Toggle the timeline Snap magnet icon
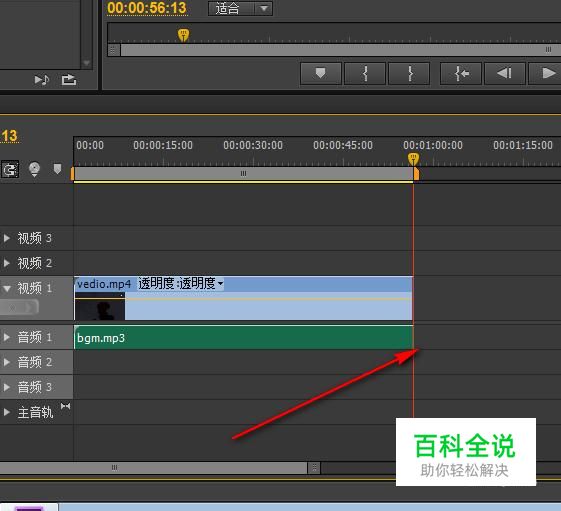Image resolution: width=561 pixels, height=511 pixels. click(x=10, y=169)
